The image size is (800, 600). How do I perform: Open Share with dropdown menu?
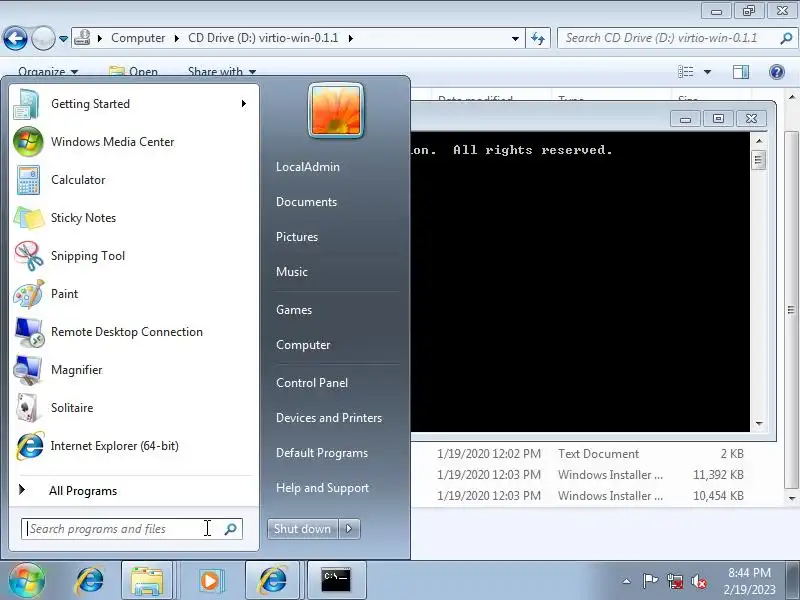(221, 72)
